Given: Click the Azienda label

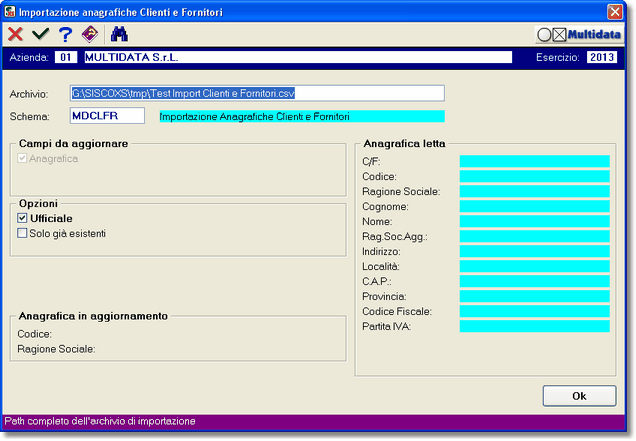Looking at the screenshot, I should tap(29, 57).
